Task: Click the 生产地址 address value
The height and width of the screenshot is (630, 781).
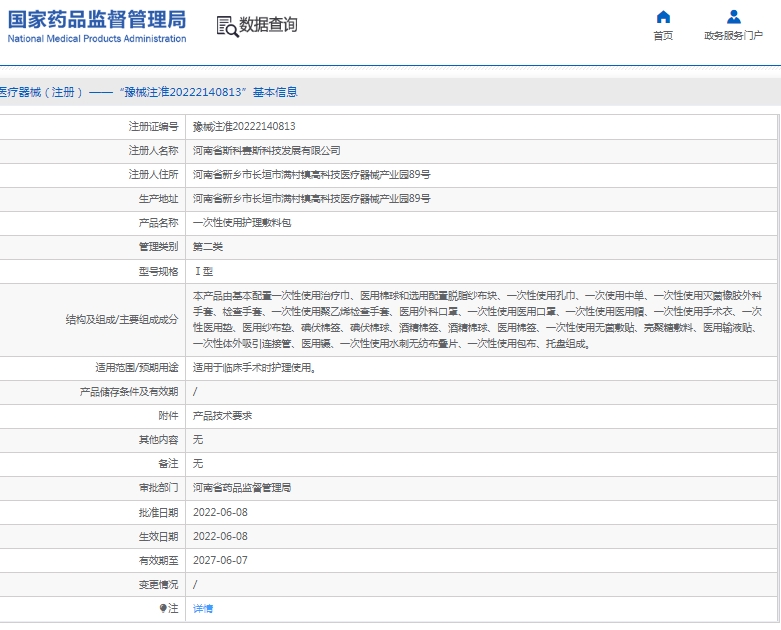Action: point(311,198)
